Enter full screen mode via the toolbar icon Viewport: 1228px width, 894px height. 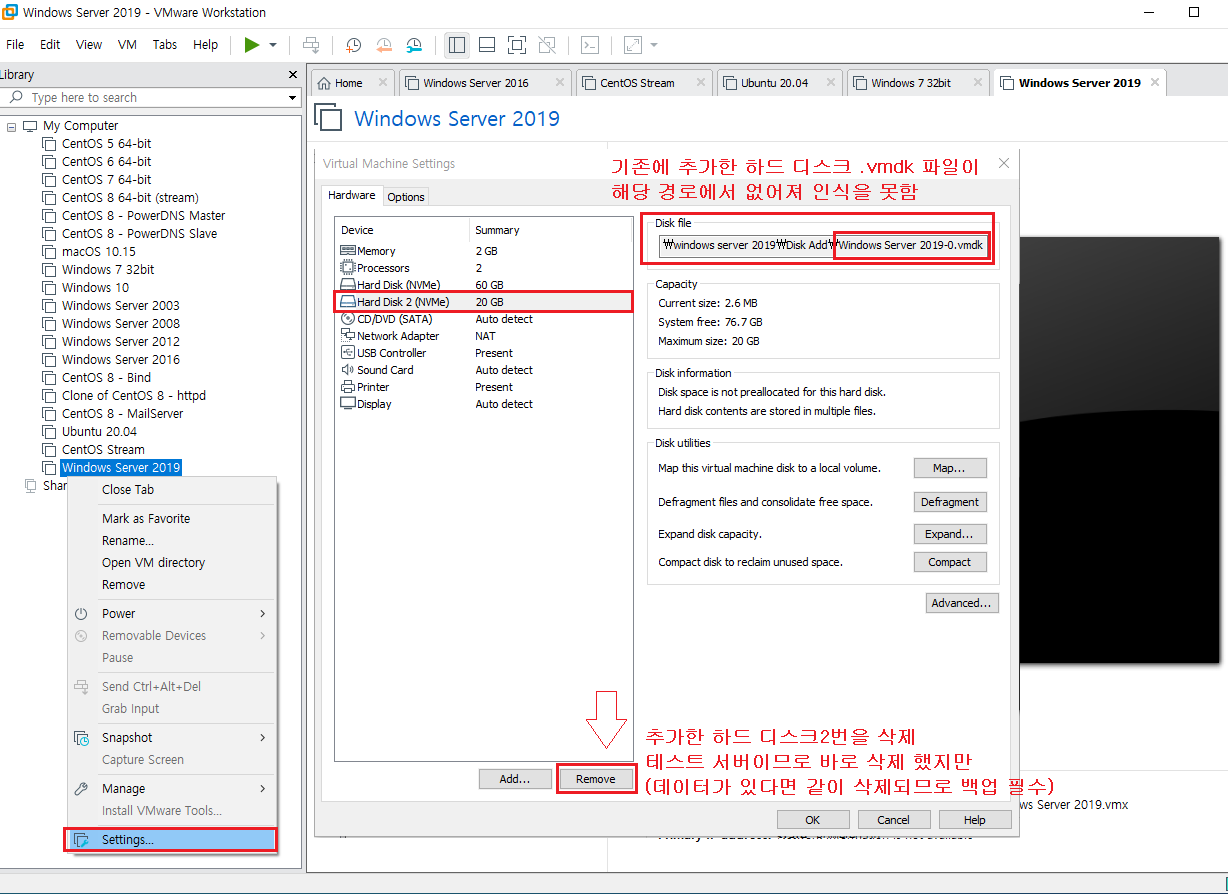516,45
